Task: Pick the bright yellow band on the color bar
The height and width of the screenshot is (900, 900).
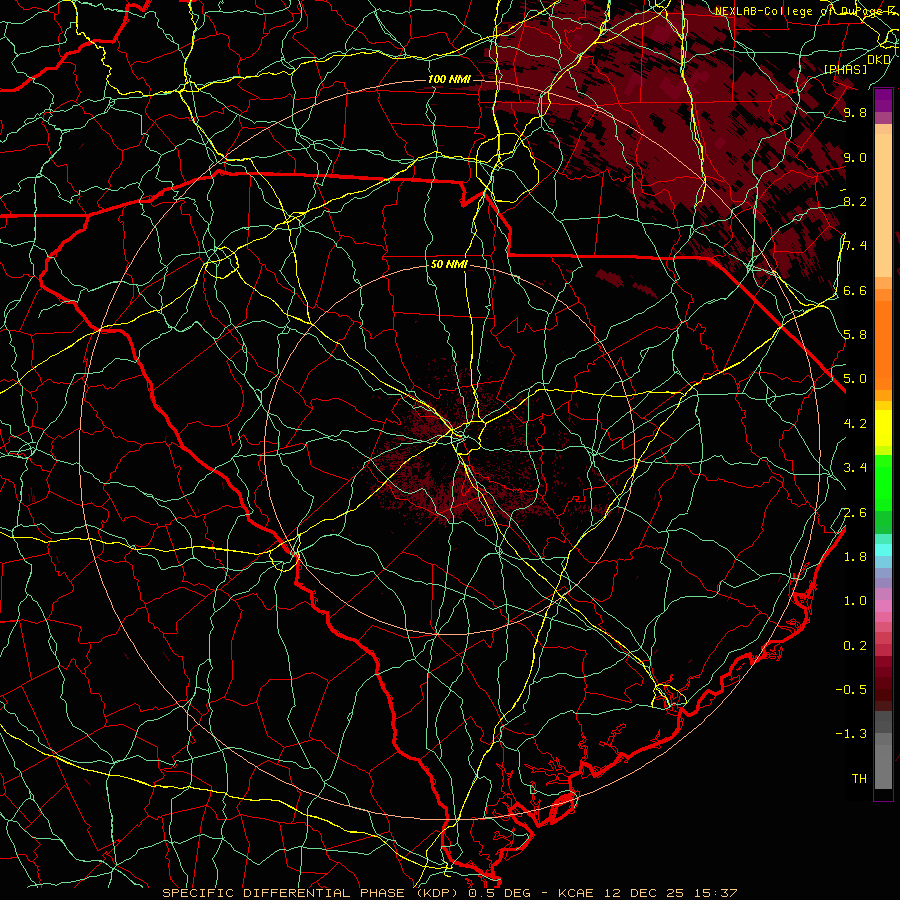Action: pos(883,428)
